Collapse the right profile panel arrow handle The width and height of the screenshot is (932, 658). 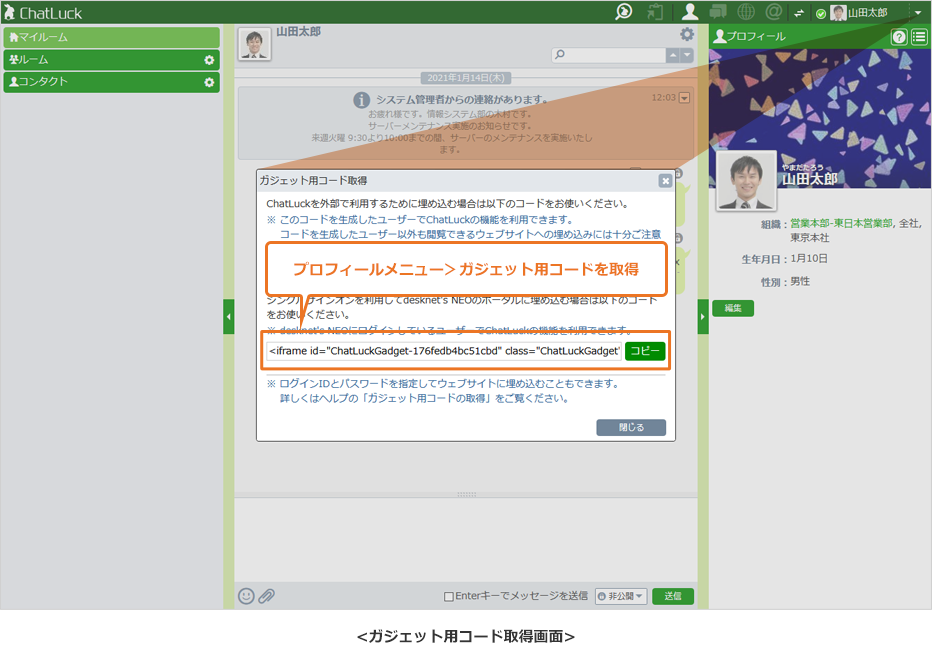coord(703,317)
